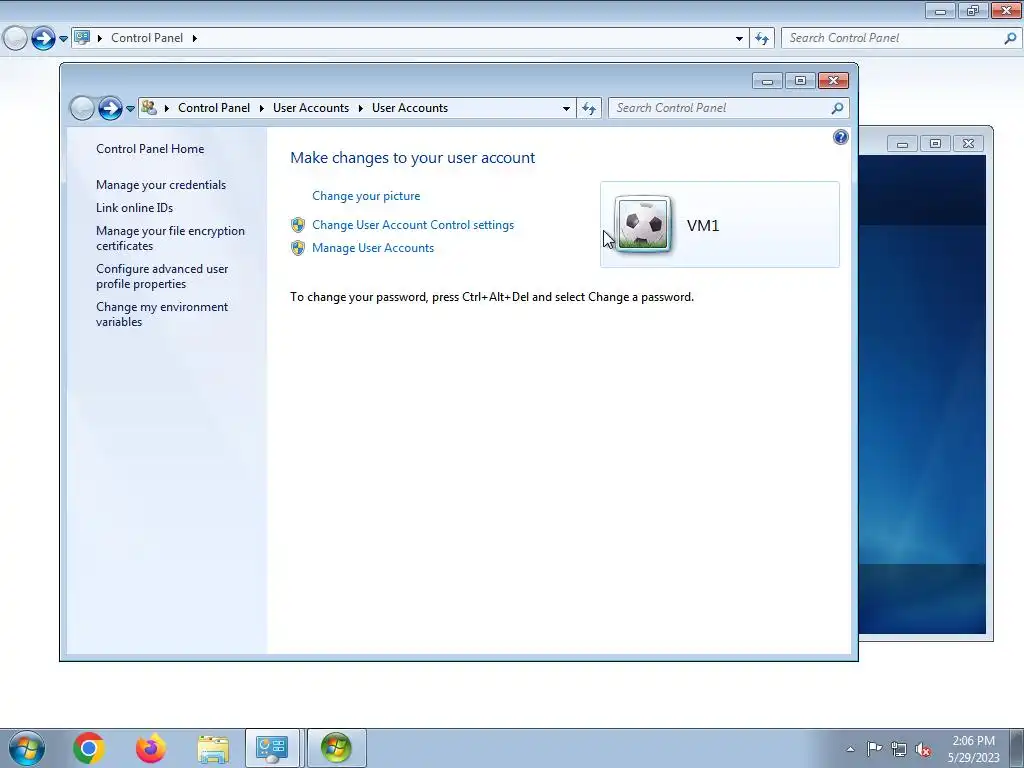Click the Back arrow in User Accounts window
This screenshot has height=768, width=1024.
click(82, 108)
